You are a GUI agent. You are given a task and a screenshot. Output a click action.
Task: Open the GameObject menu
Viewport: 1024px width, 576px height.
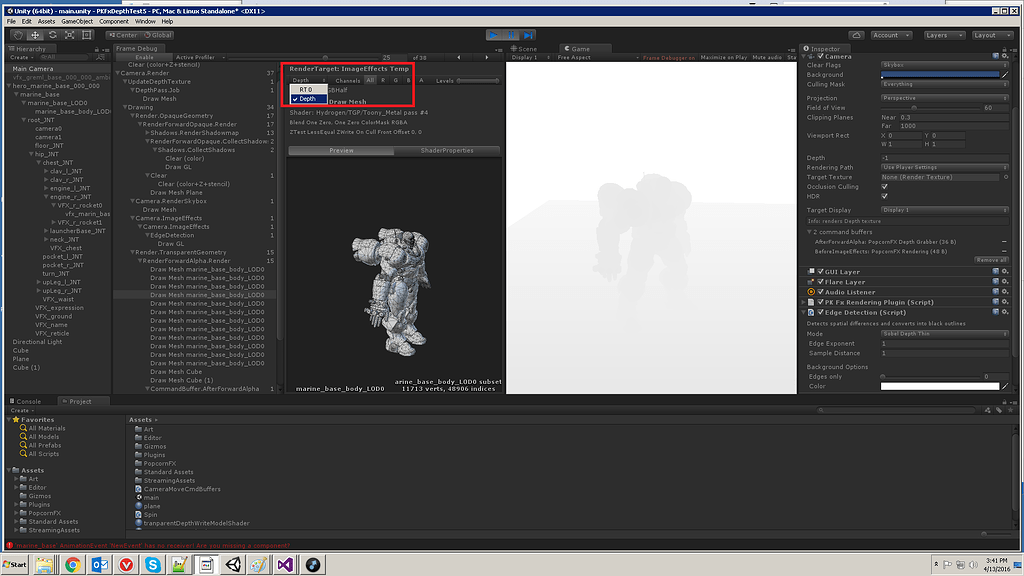76,20
